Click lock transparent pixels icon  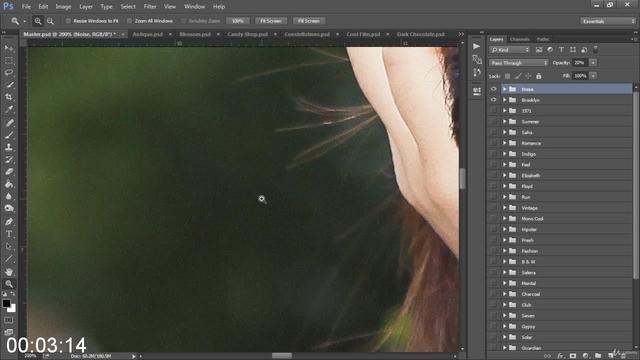click(x=507, y=76)
